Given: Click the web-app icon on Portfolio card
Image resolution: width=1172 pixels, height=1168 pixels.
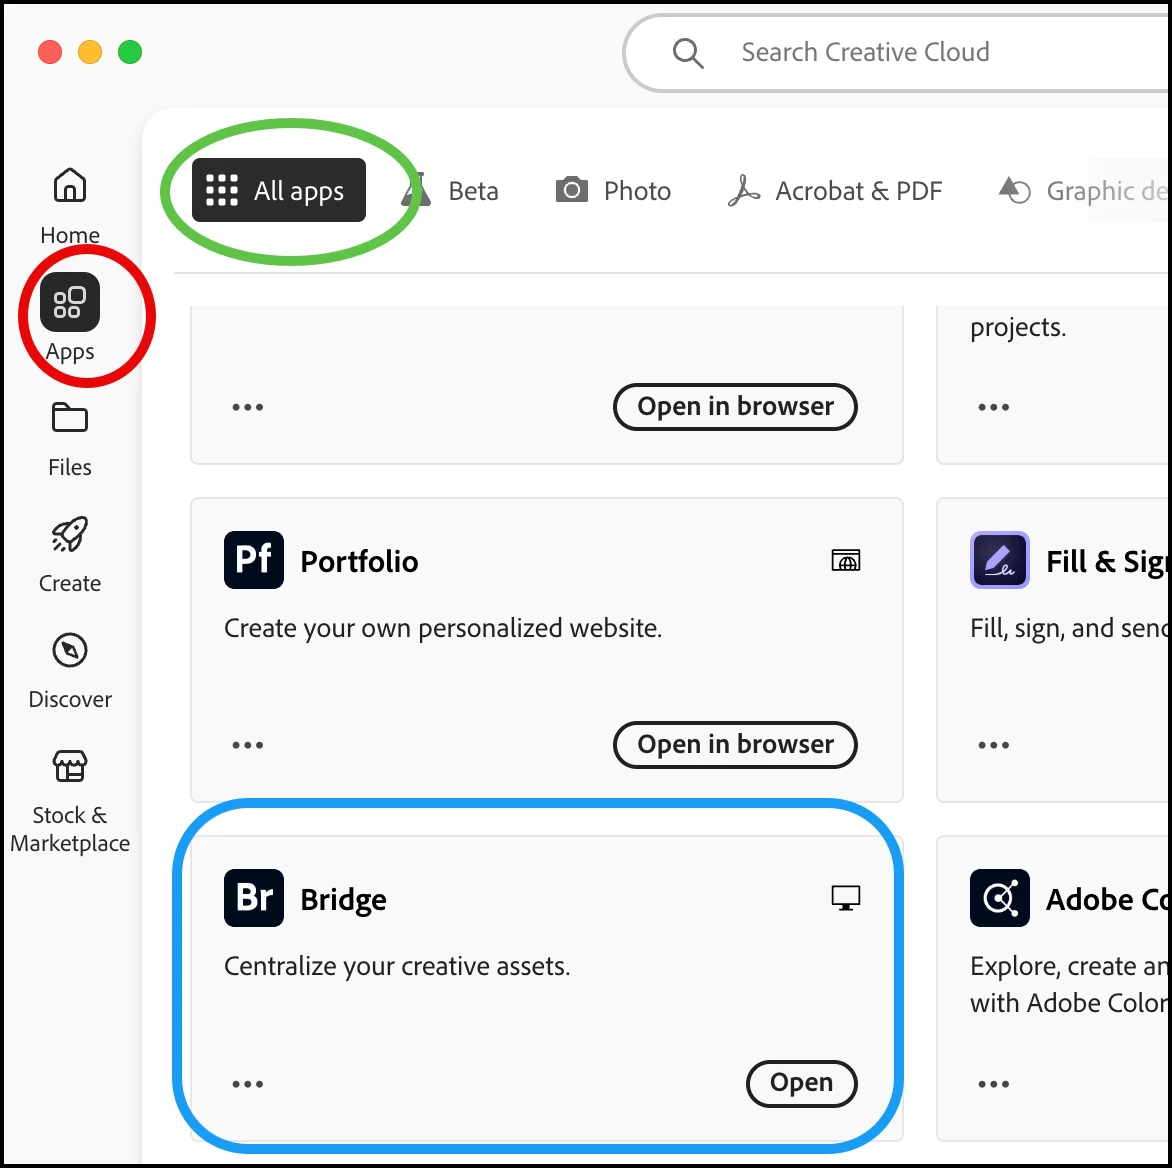Looking at the screenshot, I should tap(846, 560).
